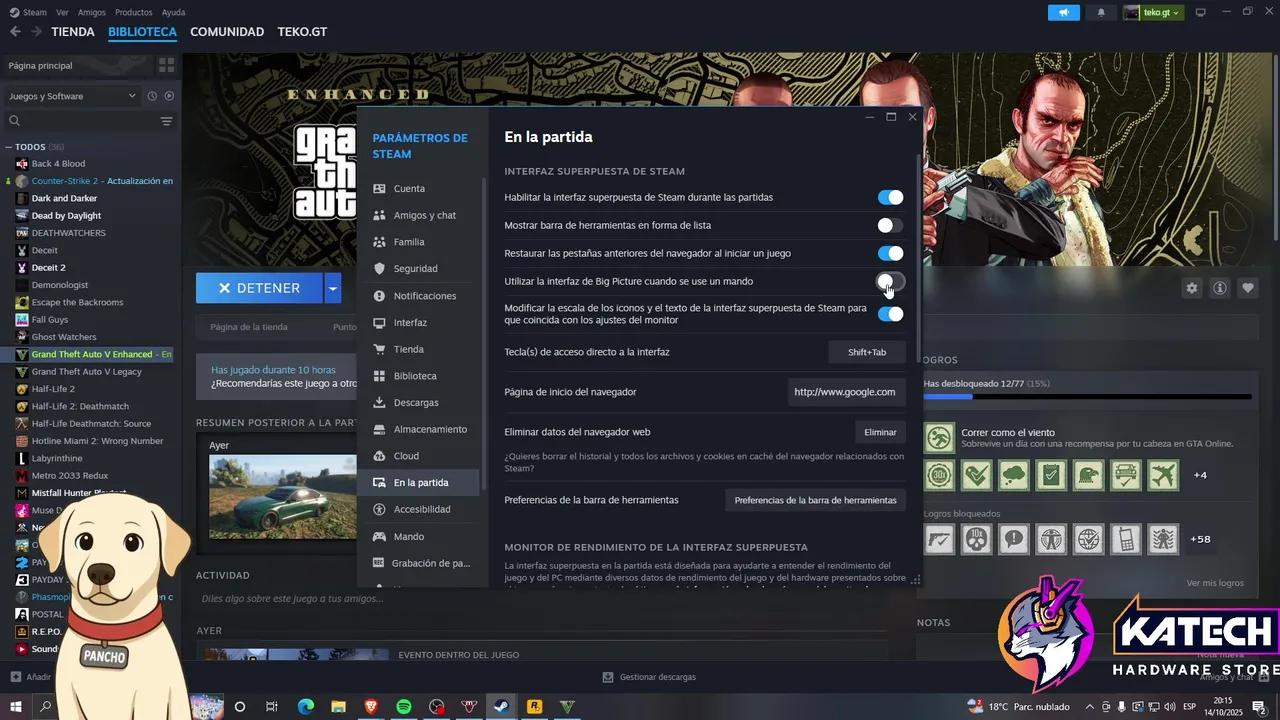Open the Amigos menu

click(x=92, y=12)
